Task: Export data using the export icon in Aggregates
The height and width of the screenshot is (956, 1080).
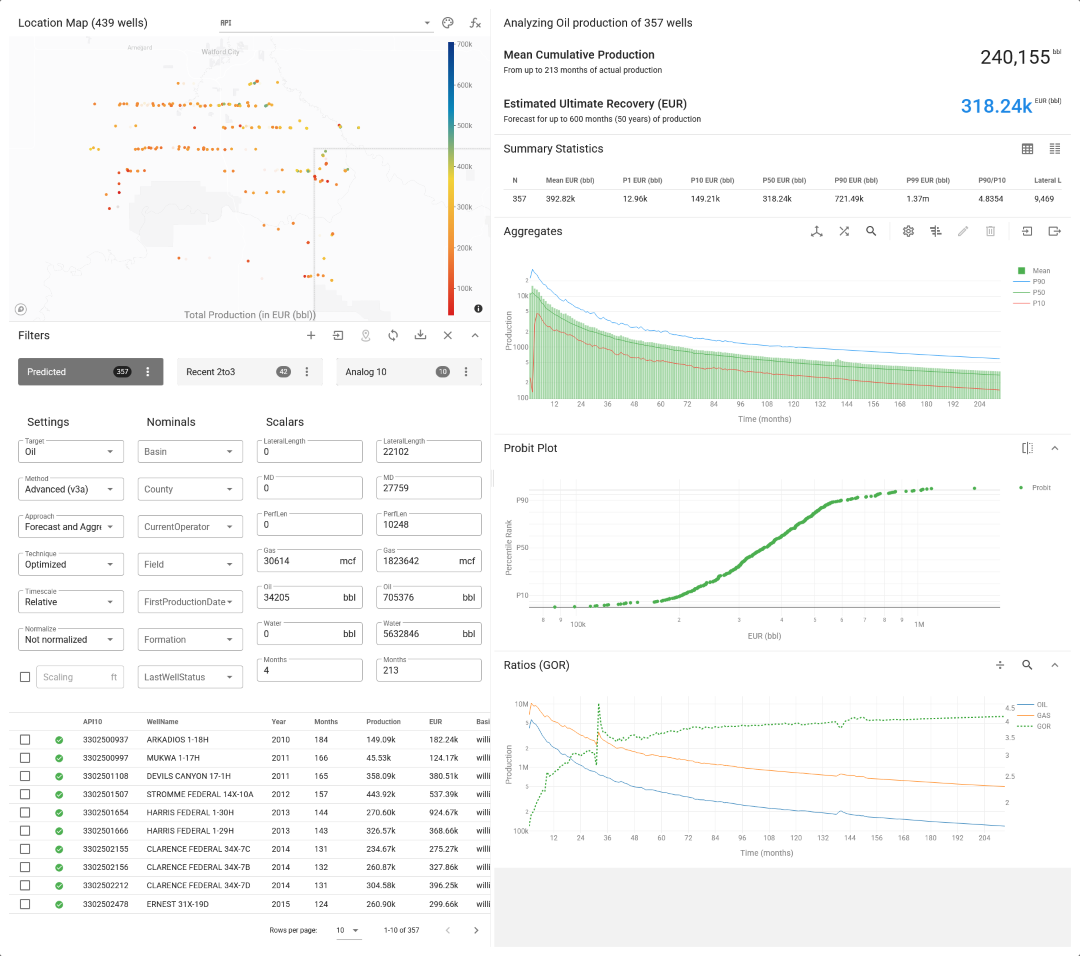Action: coord(1054,231)
